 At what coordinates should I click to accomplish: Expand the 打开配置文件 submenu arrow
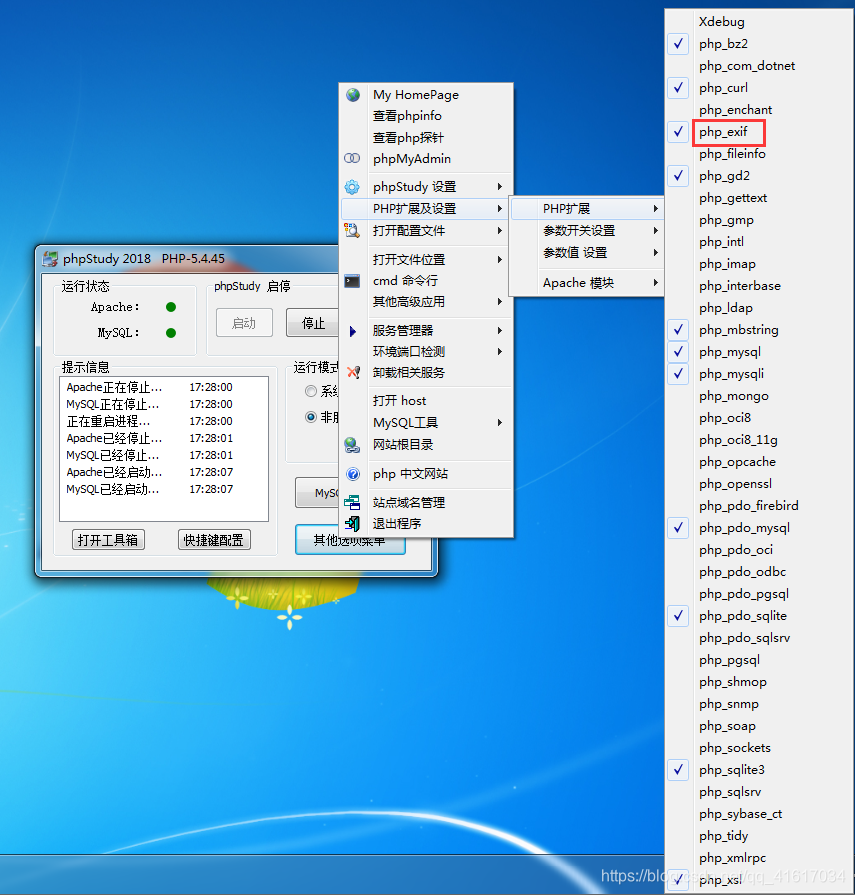point(499,231)
